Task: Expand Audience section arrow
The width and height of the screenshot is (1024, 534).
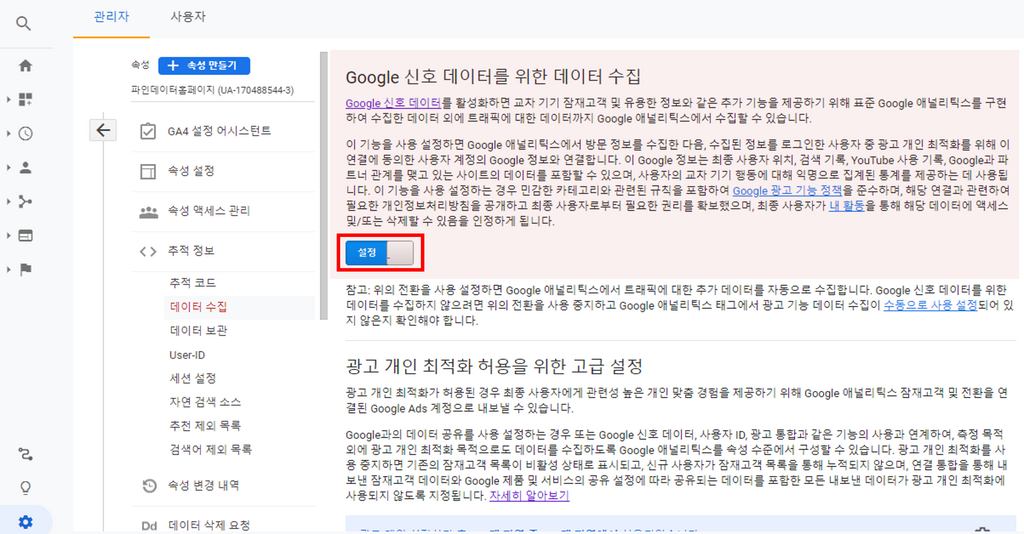Action: point(8,168)
